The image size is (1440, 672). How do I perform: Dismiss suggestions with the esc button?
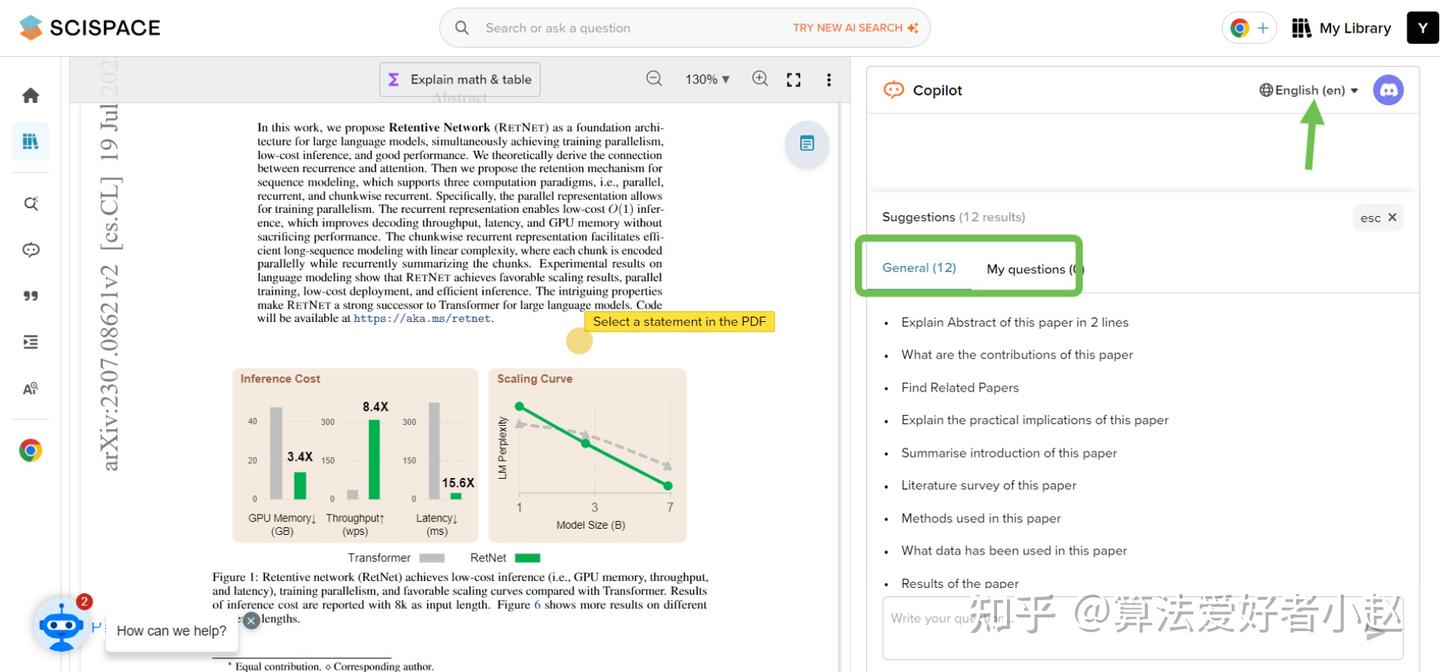[x=1379, y=217]
